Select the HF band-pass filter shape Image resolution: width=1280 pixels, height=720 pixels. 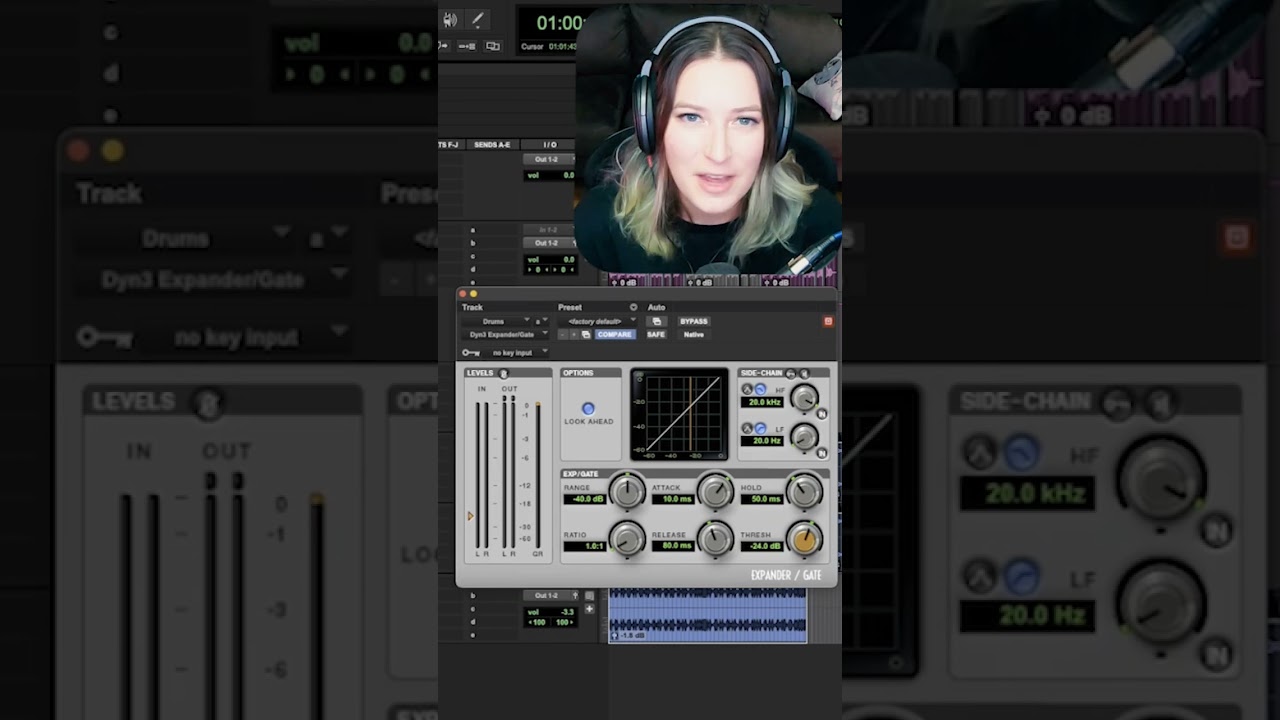click(x=747, y=389)
